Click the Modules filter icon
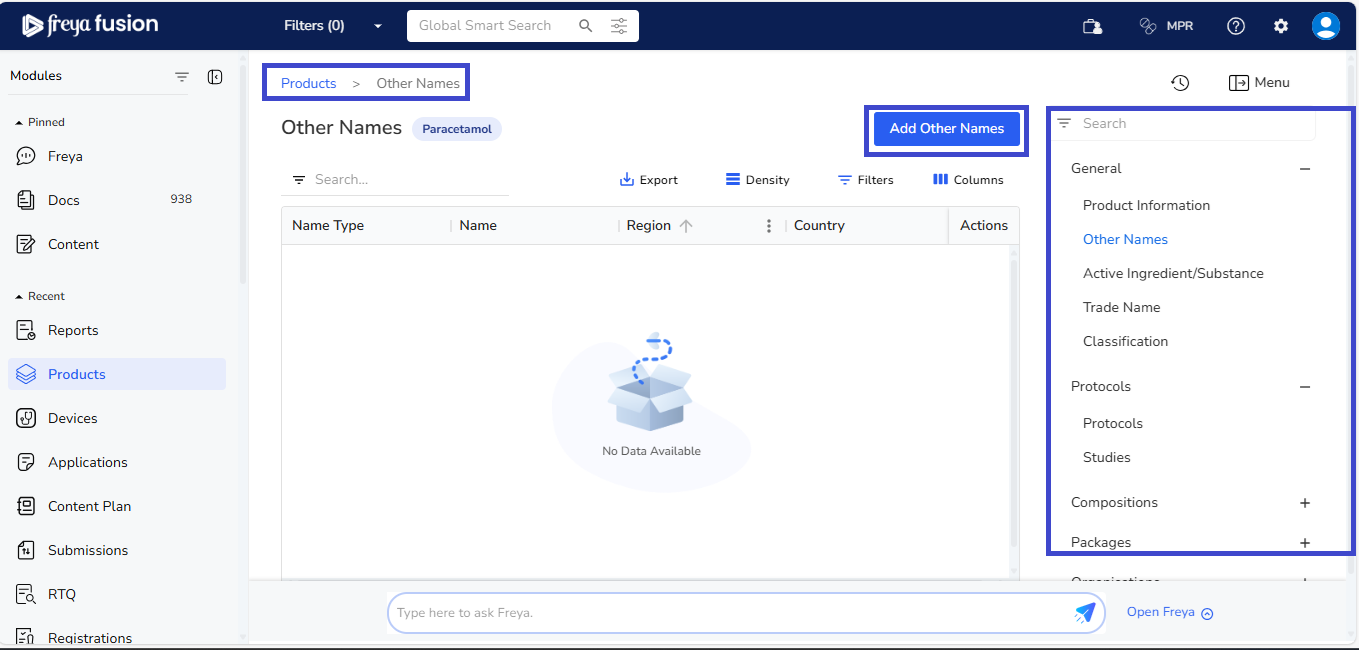The height and width of the screenshot is (650, 1359). (x=182, y=77)
